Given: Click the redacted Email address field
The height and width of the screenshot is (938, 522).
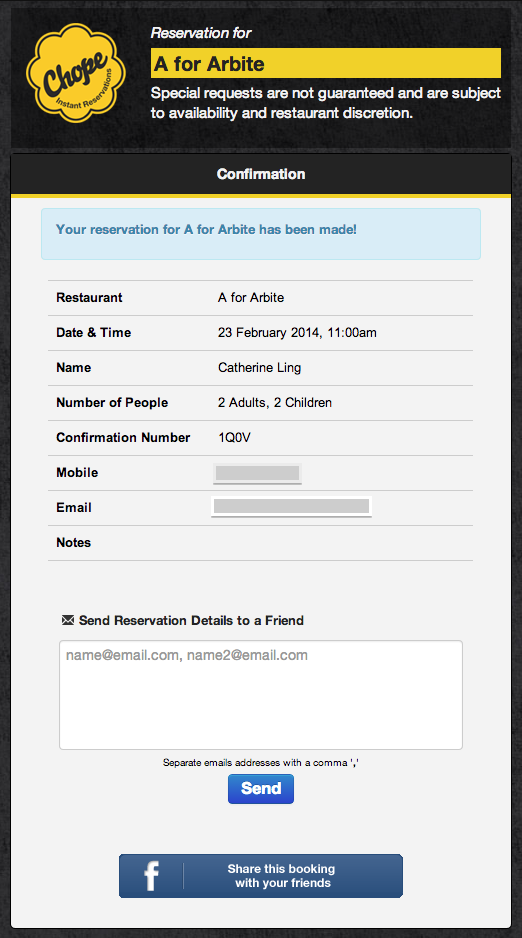Looking at the screenshot, I should click(291, 507).
